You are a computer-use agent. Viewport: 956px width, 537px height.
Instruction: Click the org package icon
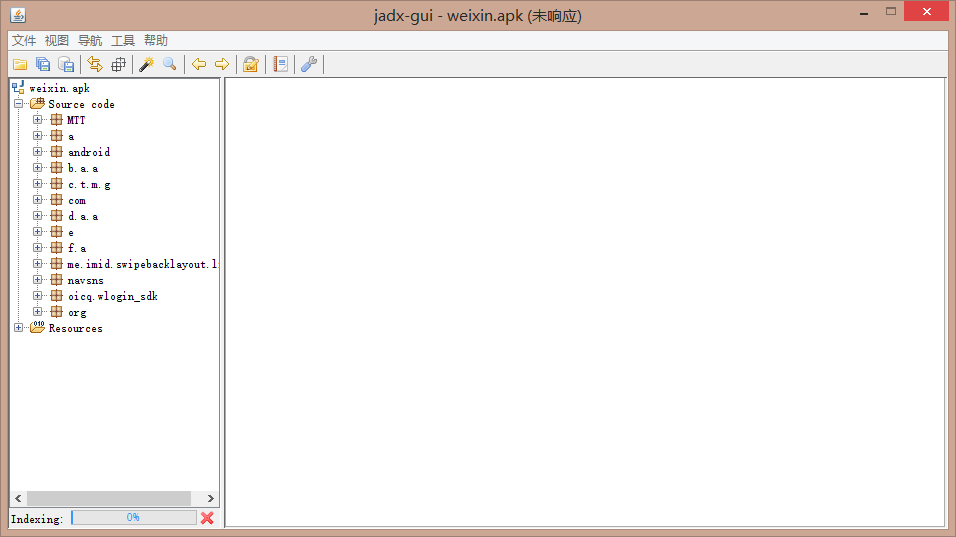pos(57,311)
